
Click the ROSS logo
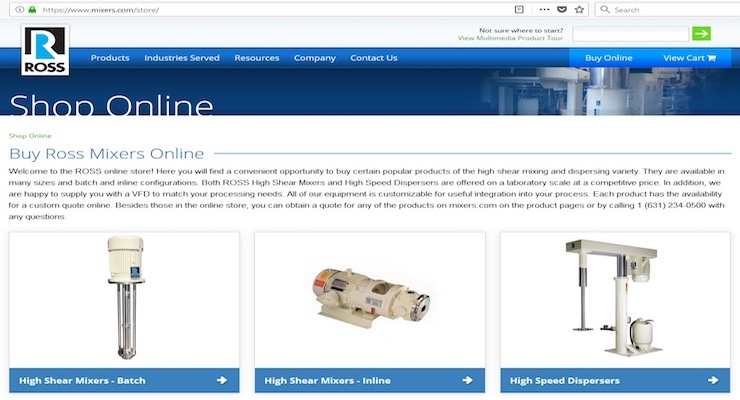point(45,50)
